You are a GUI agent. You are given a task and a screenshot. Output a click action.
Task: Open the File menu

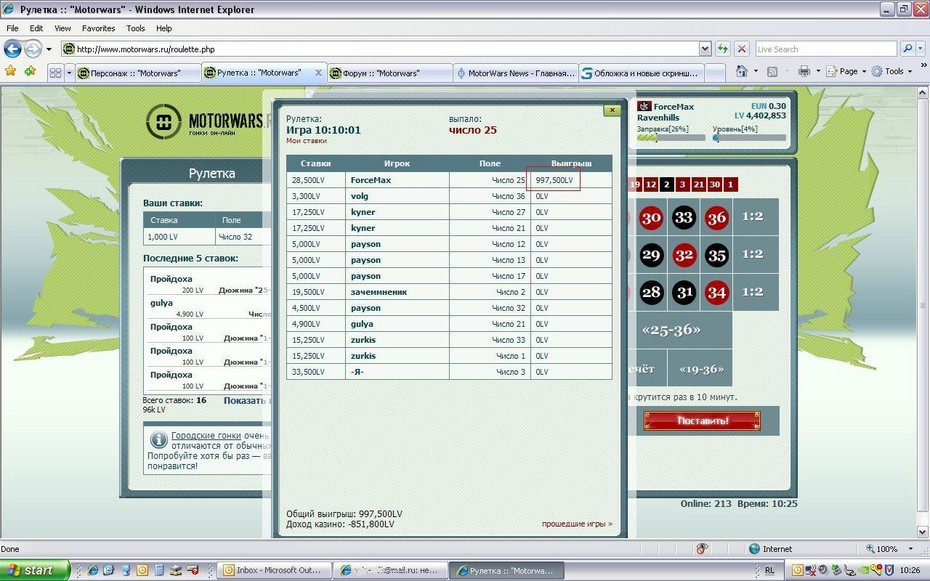[12, 28]
